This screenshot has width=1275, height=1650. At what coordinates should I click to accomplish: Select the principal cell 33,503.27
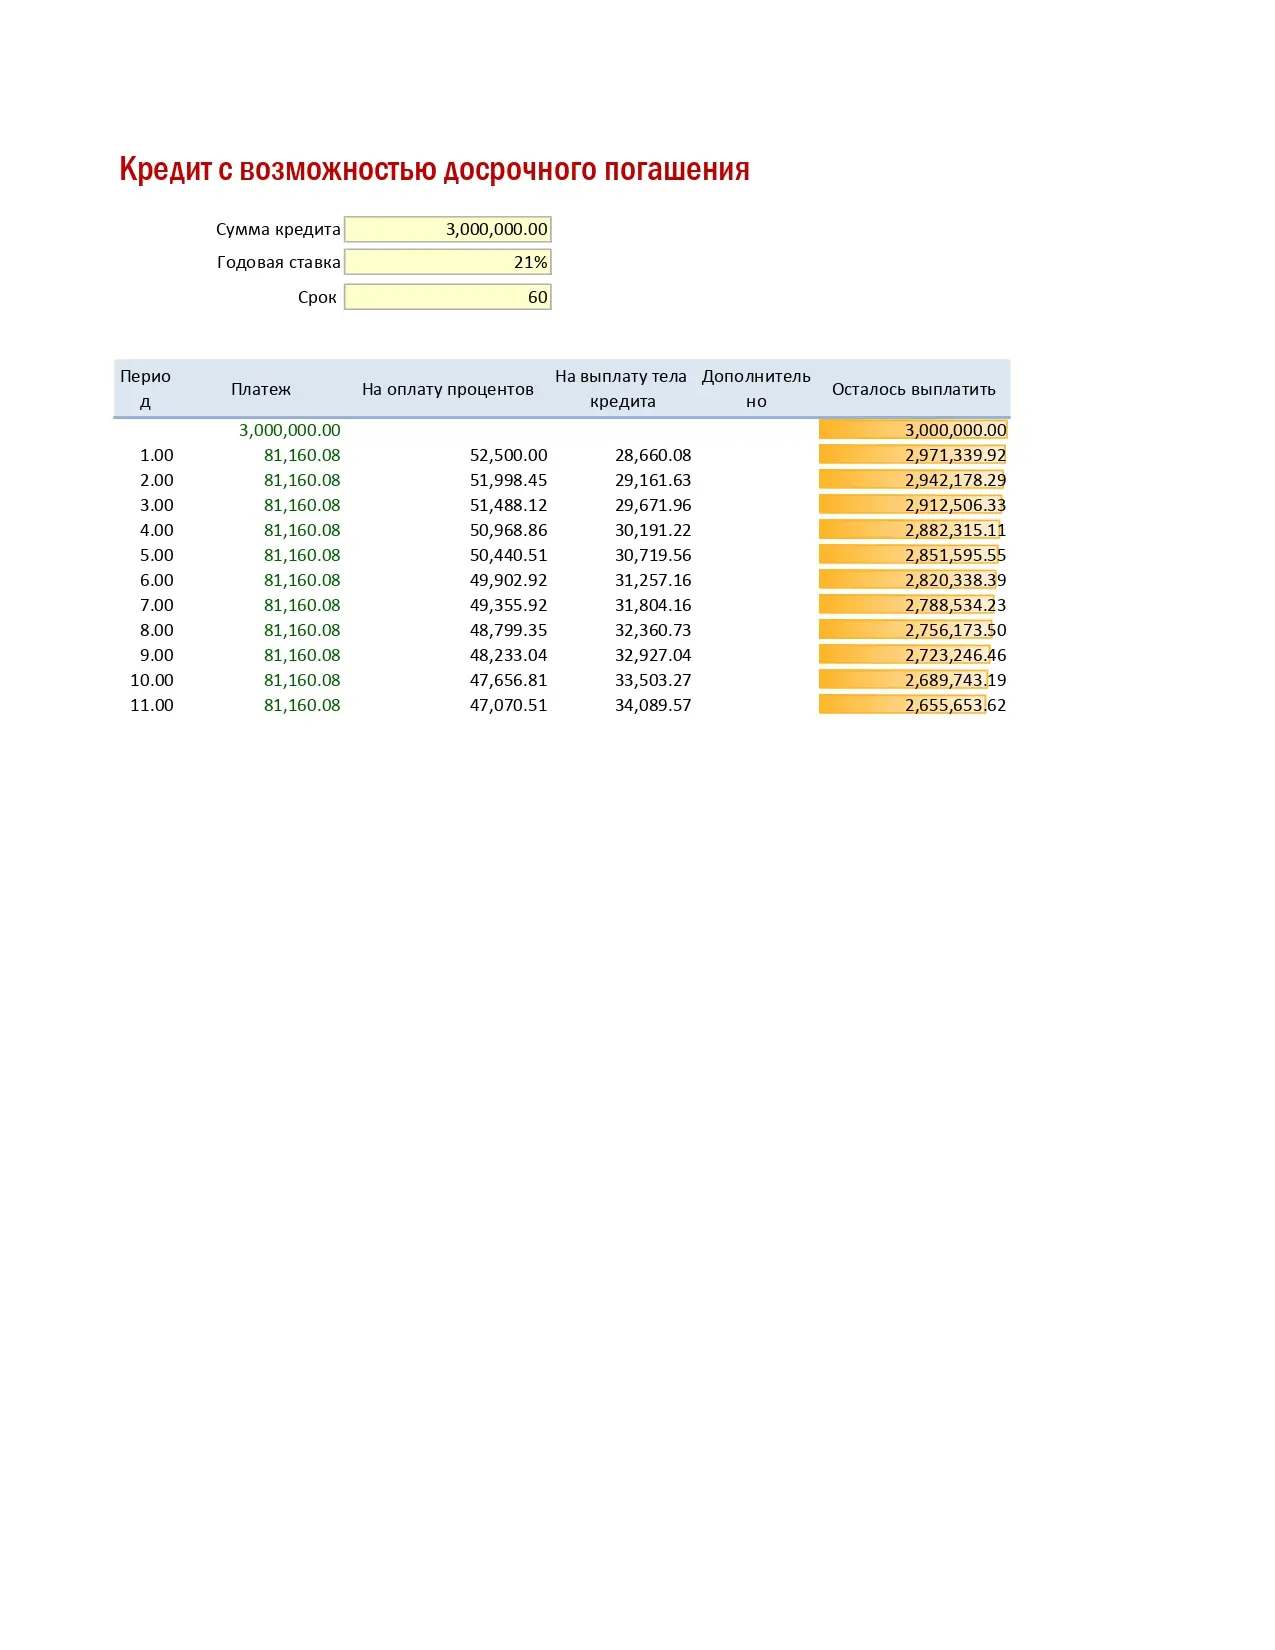(653, 680)
